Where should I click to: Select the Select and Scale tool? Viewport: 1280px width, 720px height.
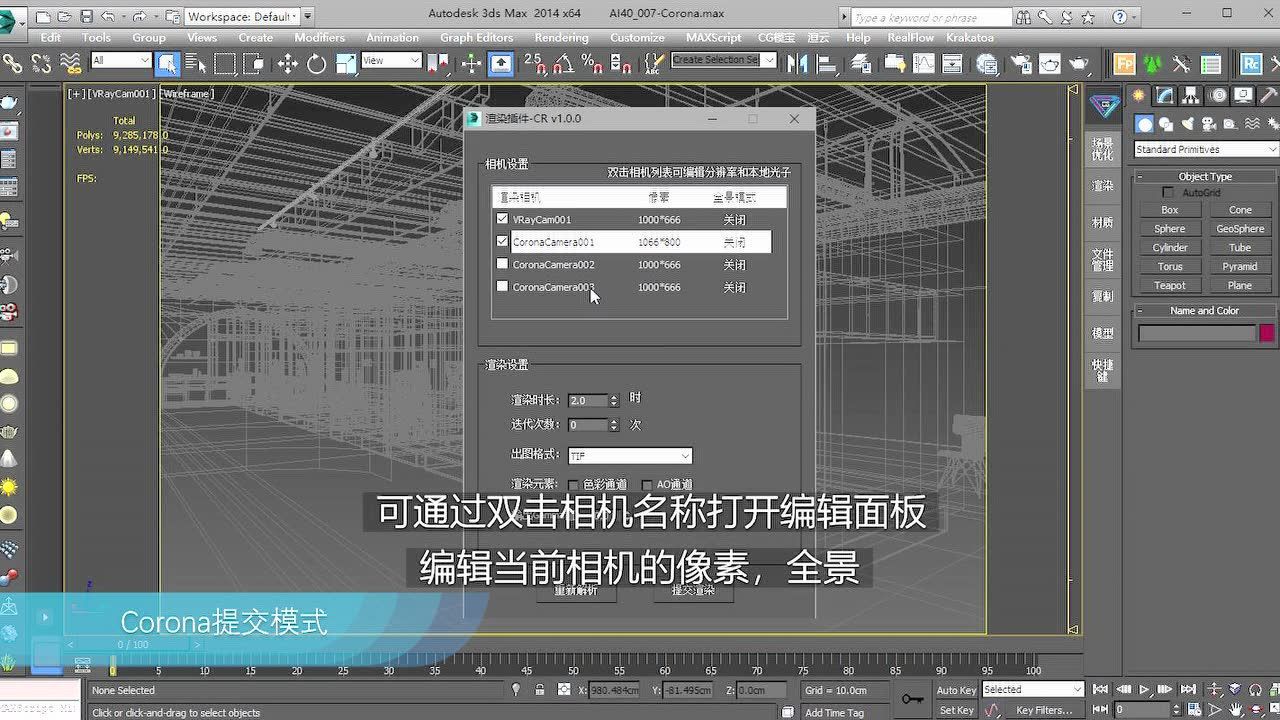tap(346, 64)
